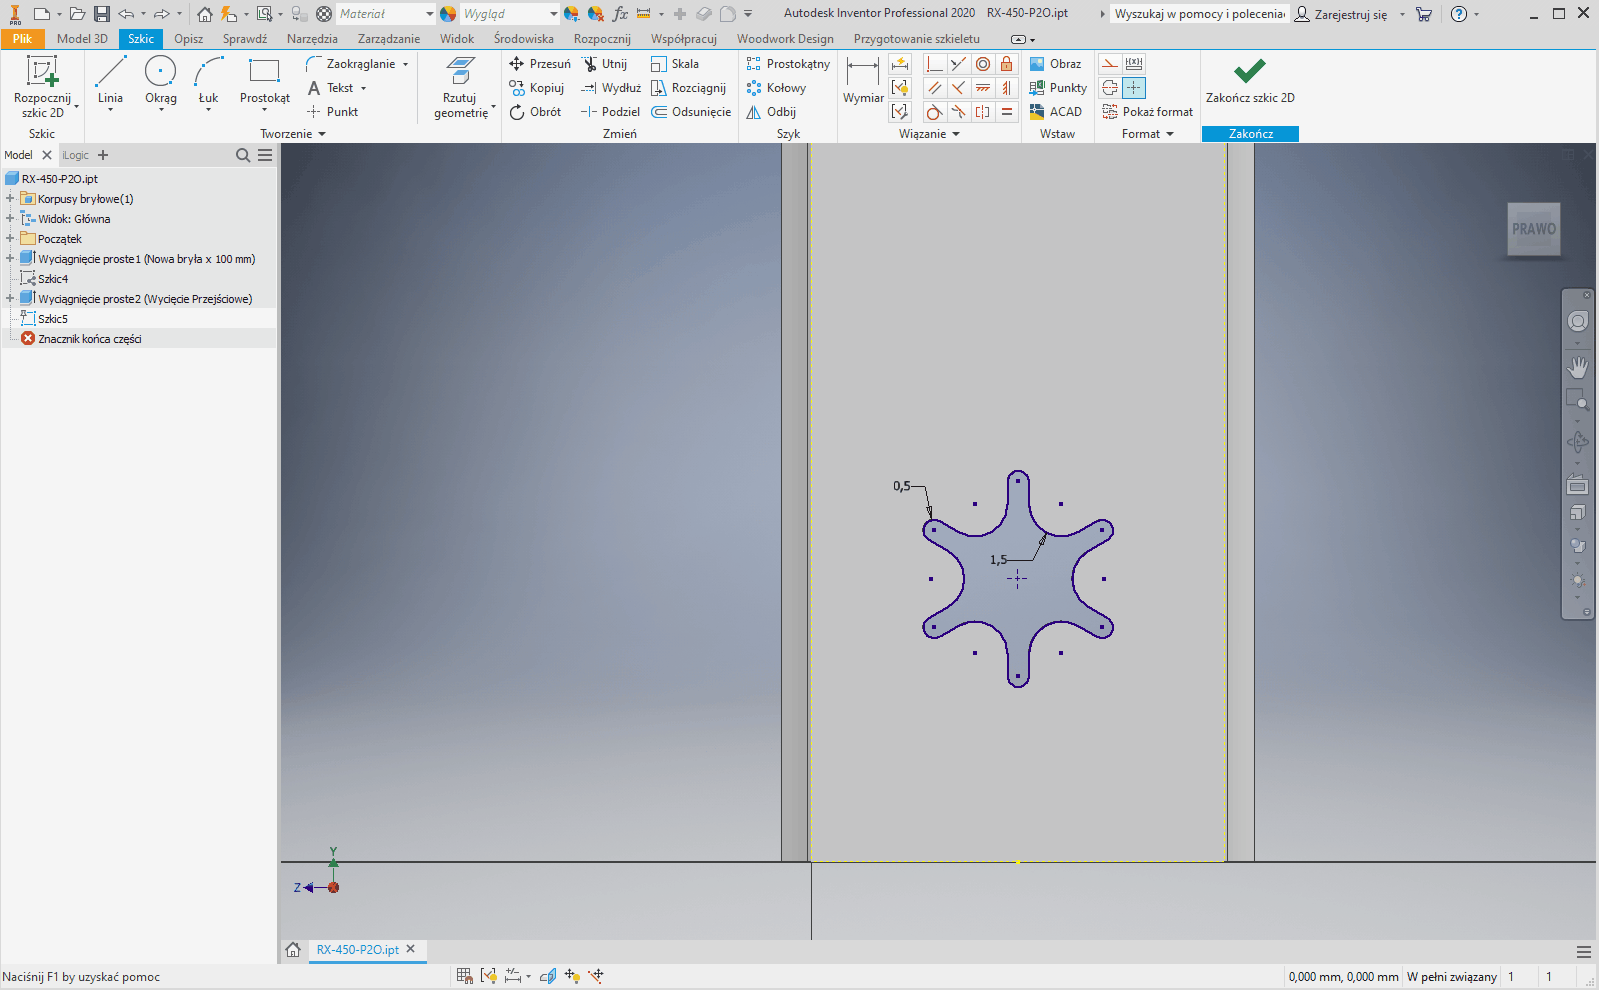Switch to the Model 3D ribbon tab

click(82, 39)
